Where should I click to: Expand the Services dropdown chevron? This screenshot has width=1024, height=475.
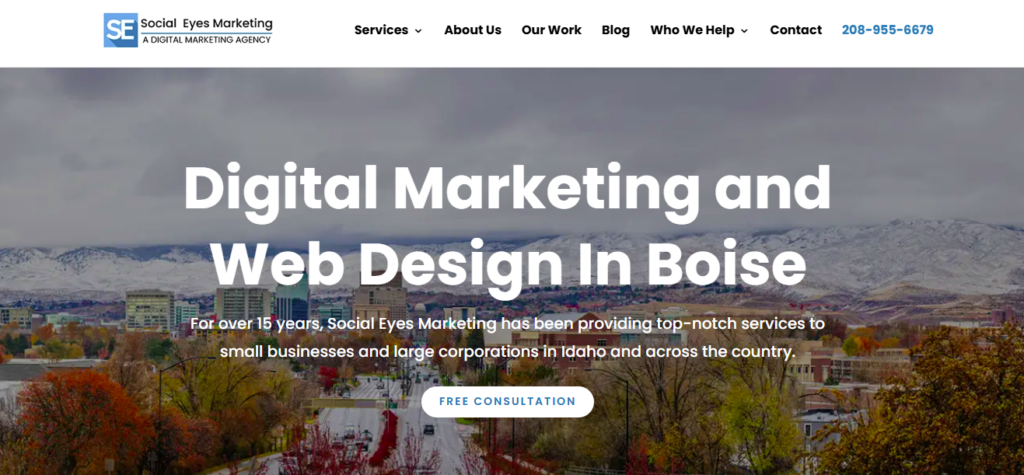(418, 31)
